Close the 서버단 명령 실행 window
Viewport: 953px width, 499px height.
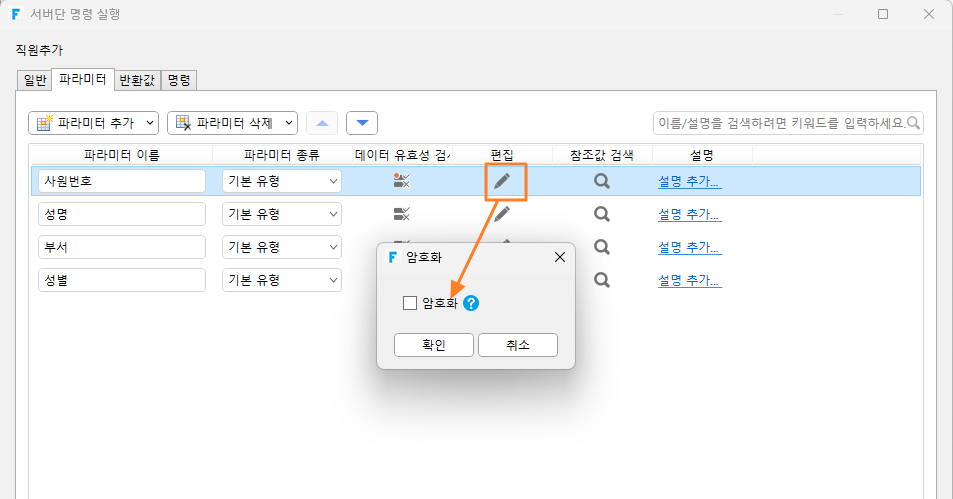click(x=929, y=14)
